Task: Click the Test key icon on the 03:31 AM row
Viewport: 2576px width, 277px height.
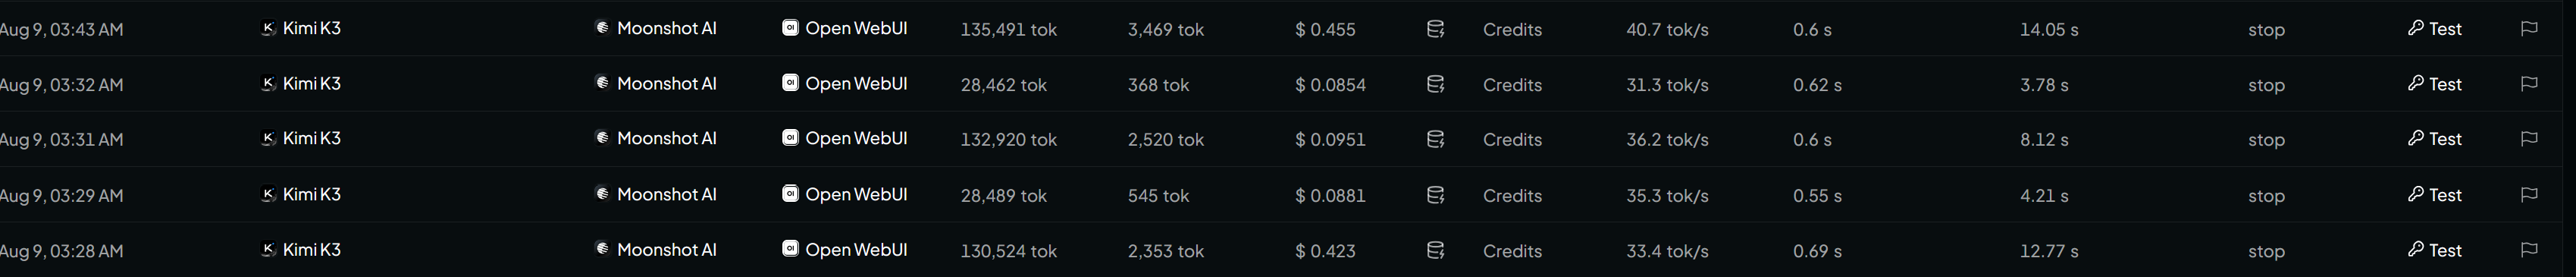Action: (x=2415, y=138)
